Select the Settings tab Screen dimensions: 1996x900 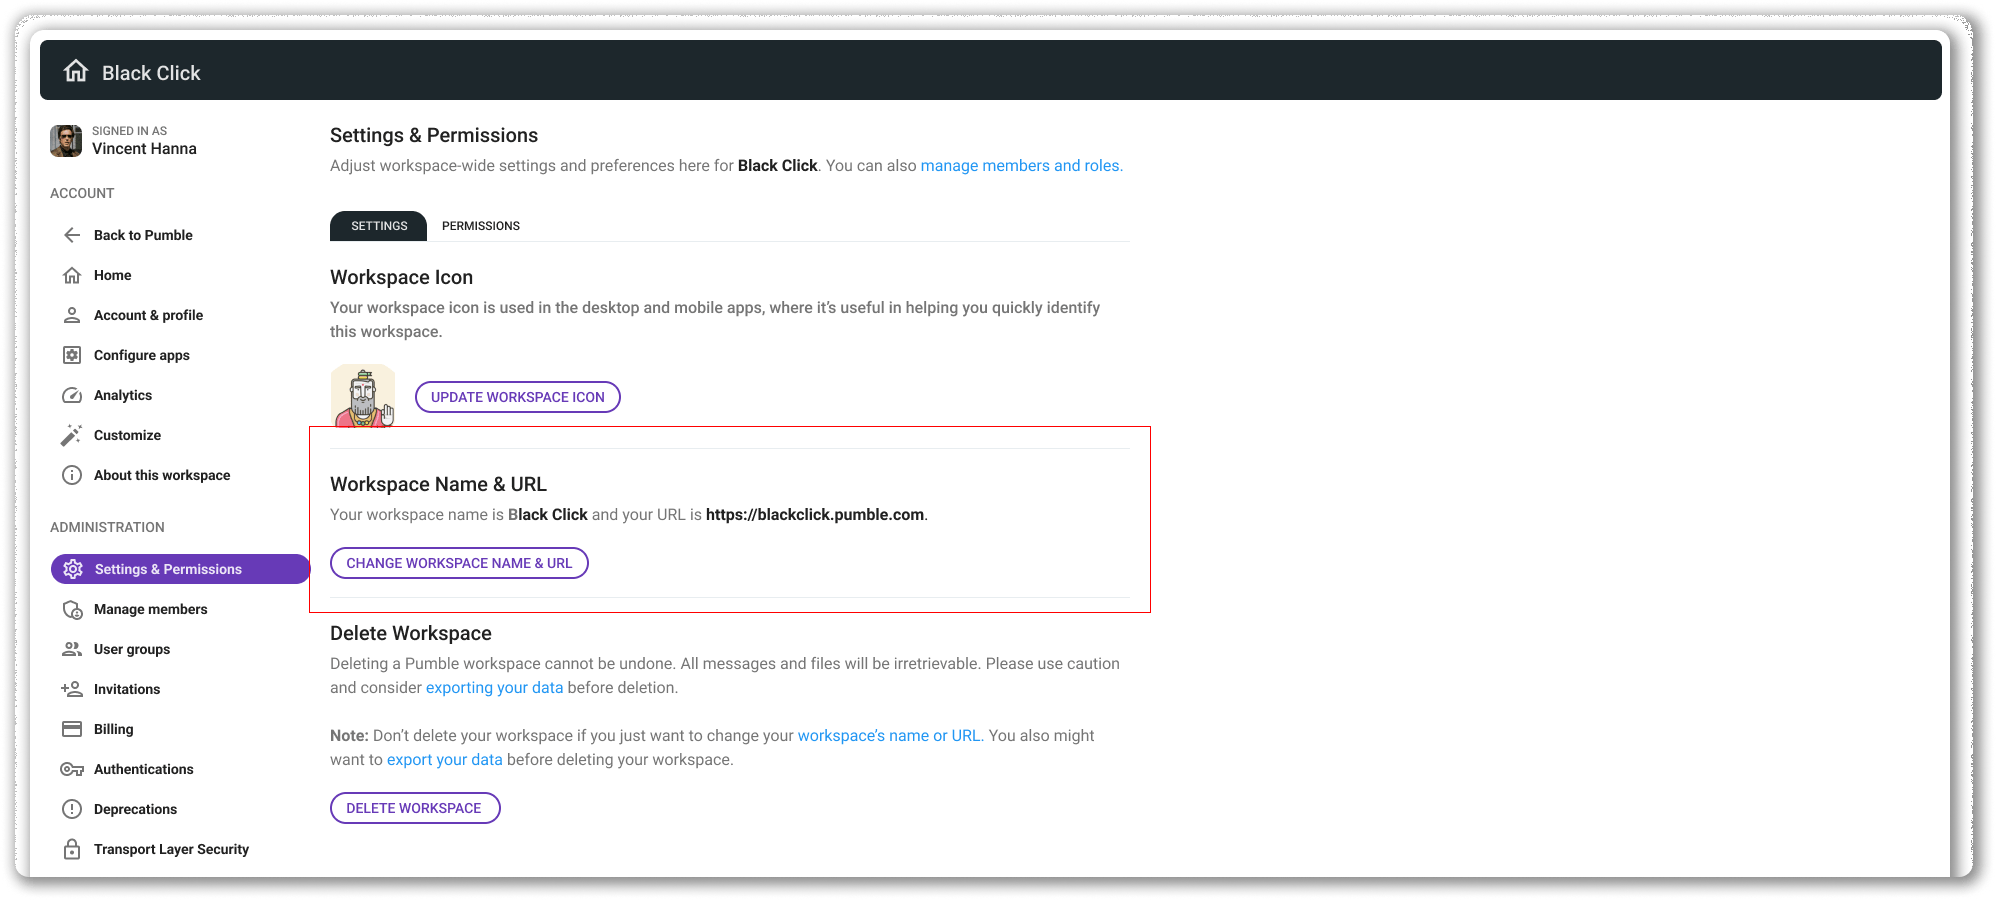(x=378, y=226)
